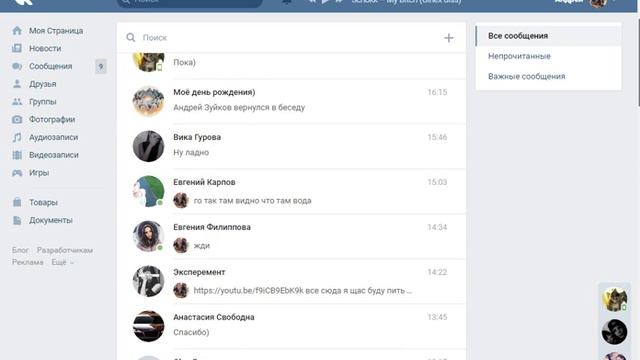
Task: Click the Игры gamepad icon
Action: click(17, 173)
